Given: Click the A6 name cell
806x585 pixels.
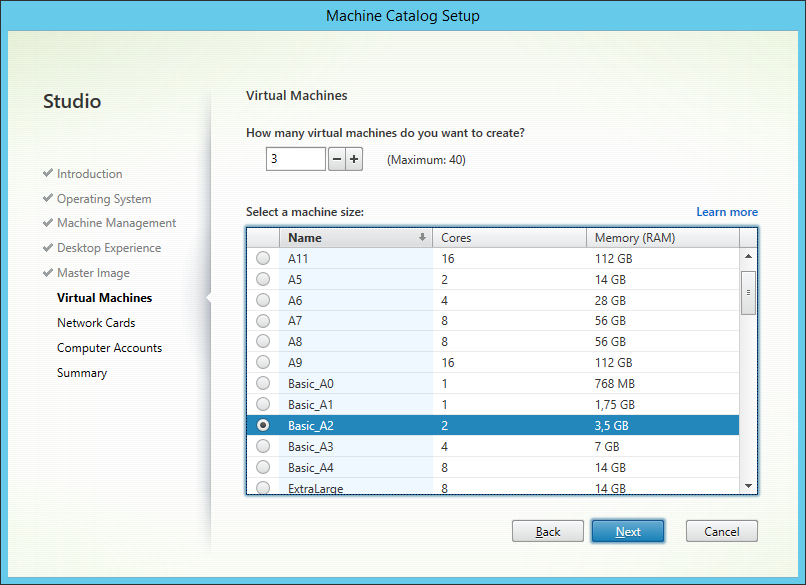Looking at the screenshot, I should coord(356,300).
